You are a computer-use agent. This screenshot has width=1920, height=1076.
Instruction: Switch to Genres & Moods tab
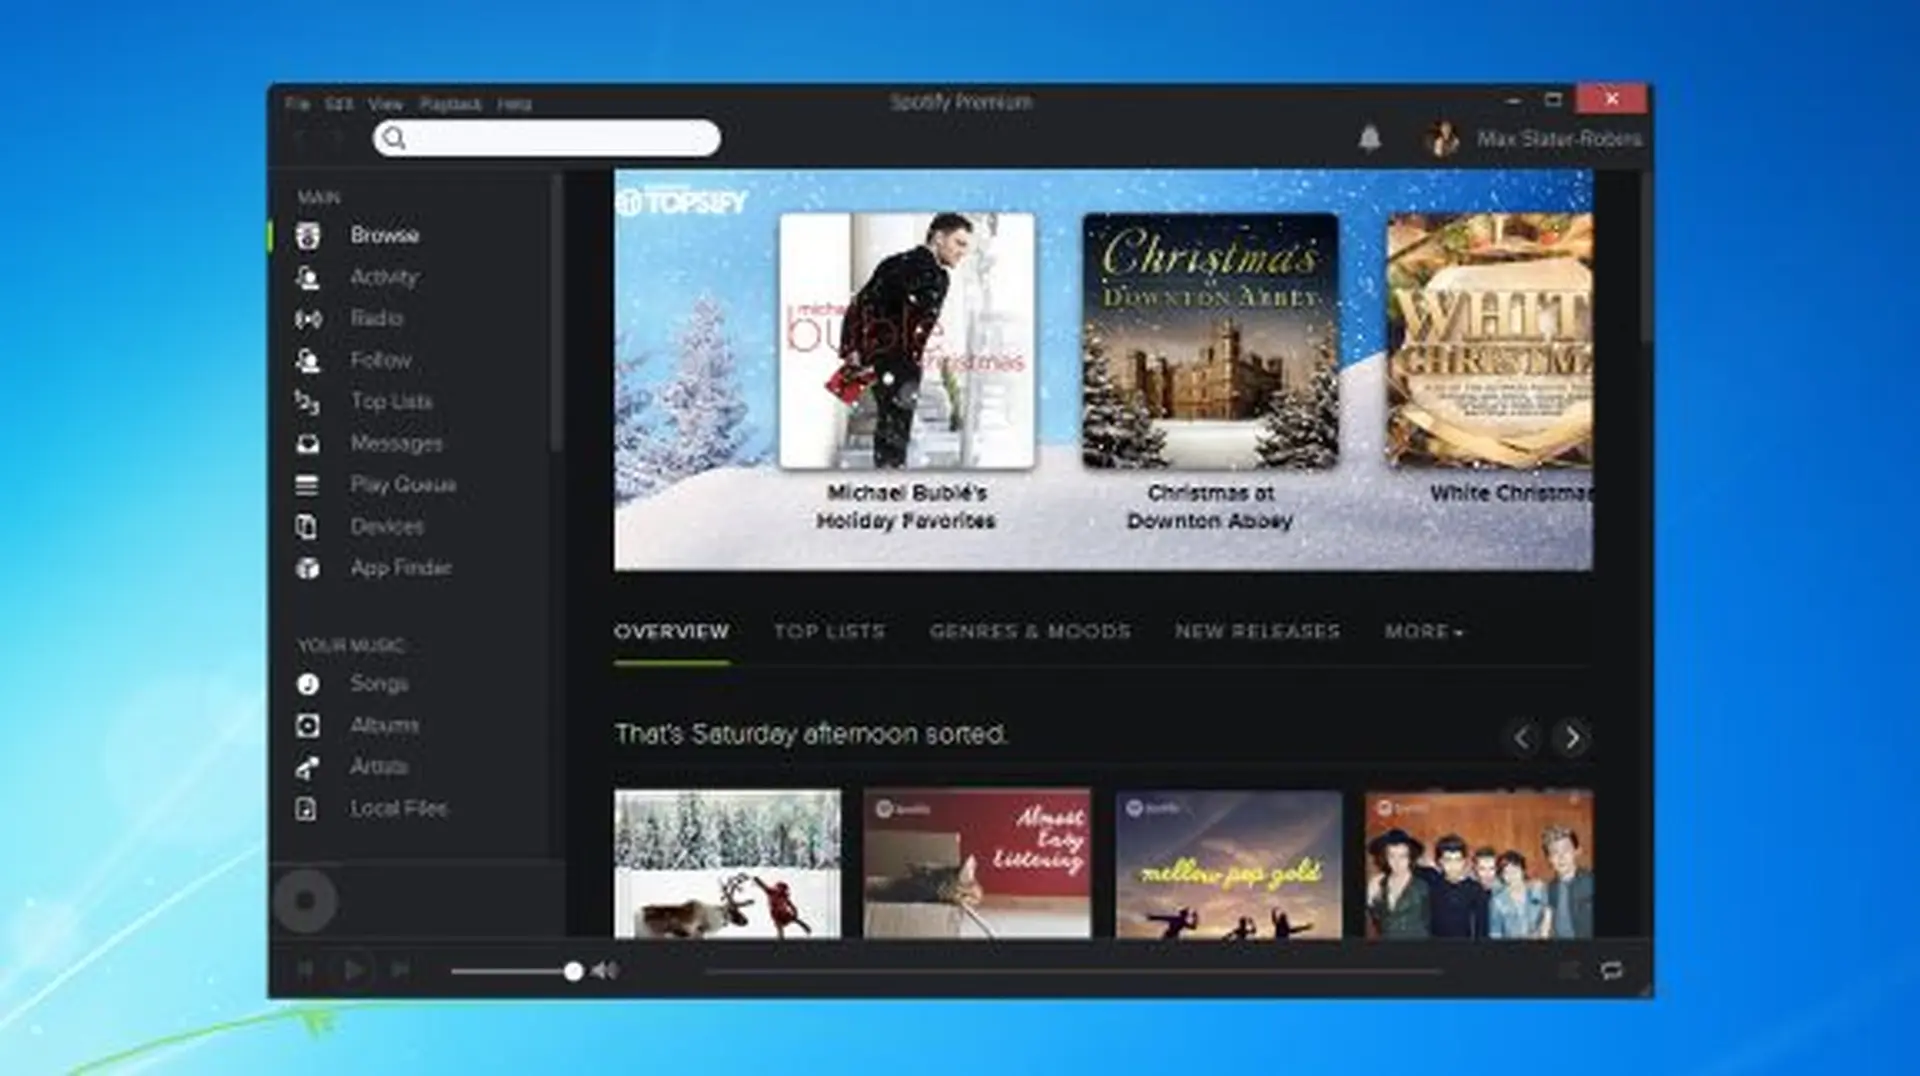[1030, 632]
